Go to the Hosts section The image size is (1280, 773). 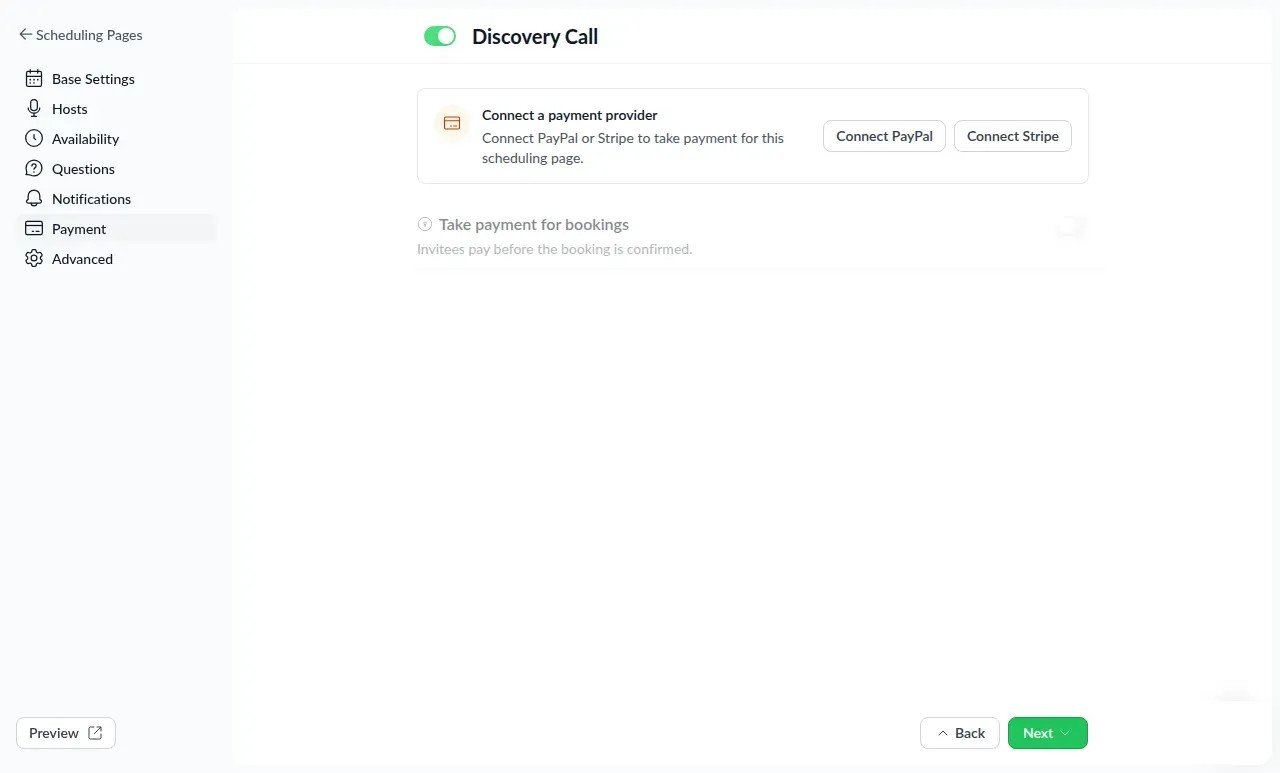tap(116, 108)
